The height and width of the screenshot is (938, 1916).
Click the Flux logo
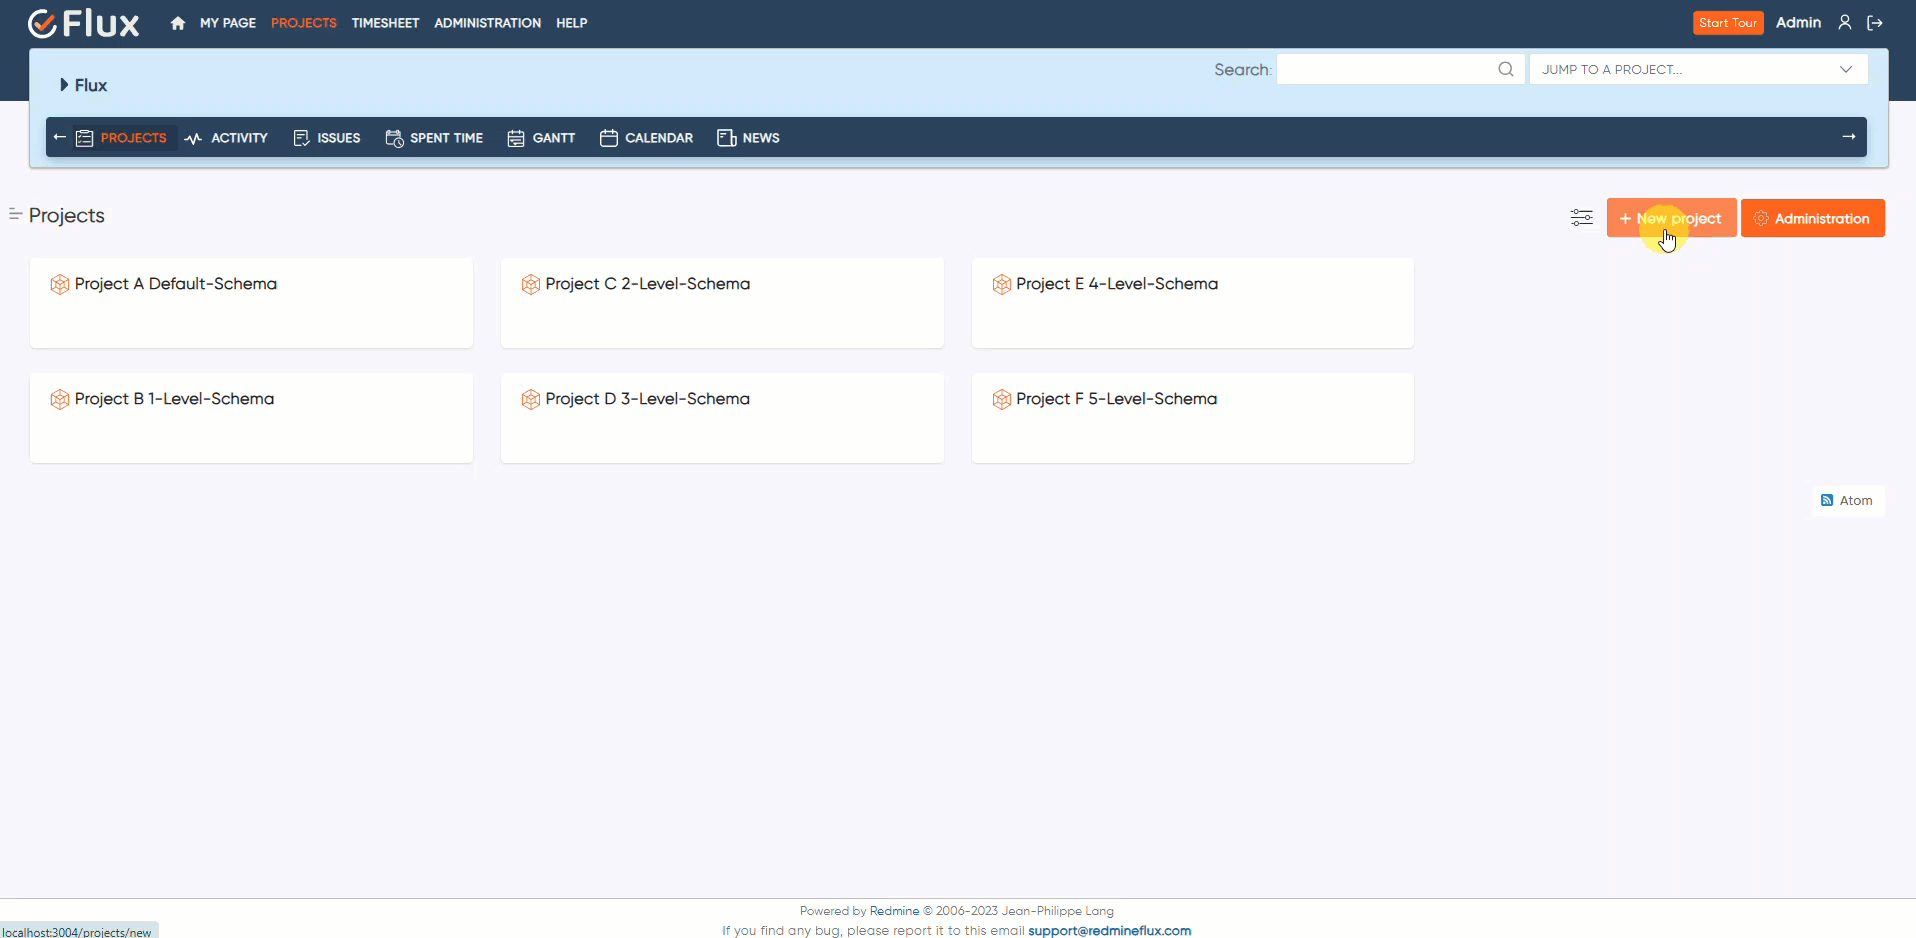(84, 23)
